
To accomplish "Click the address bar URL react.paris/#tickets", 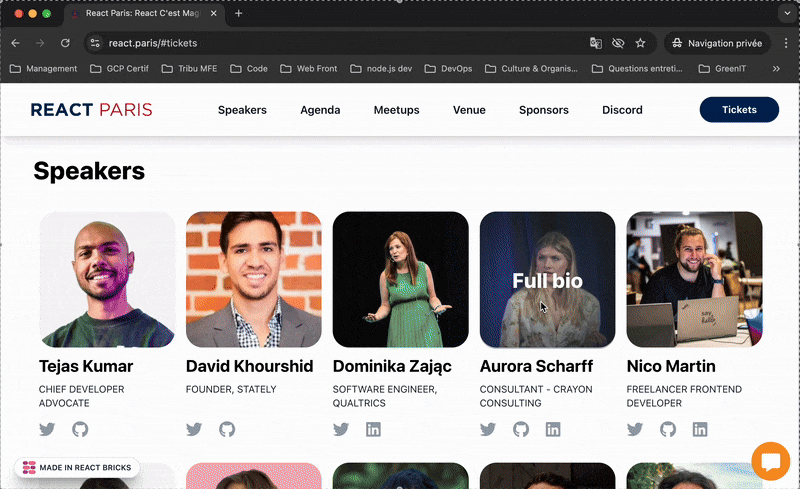I will [x=153, y=43].
